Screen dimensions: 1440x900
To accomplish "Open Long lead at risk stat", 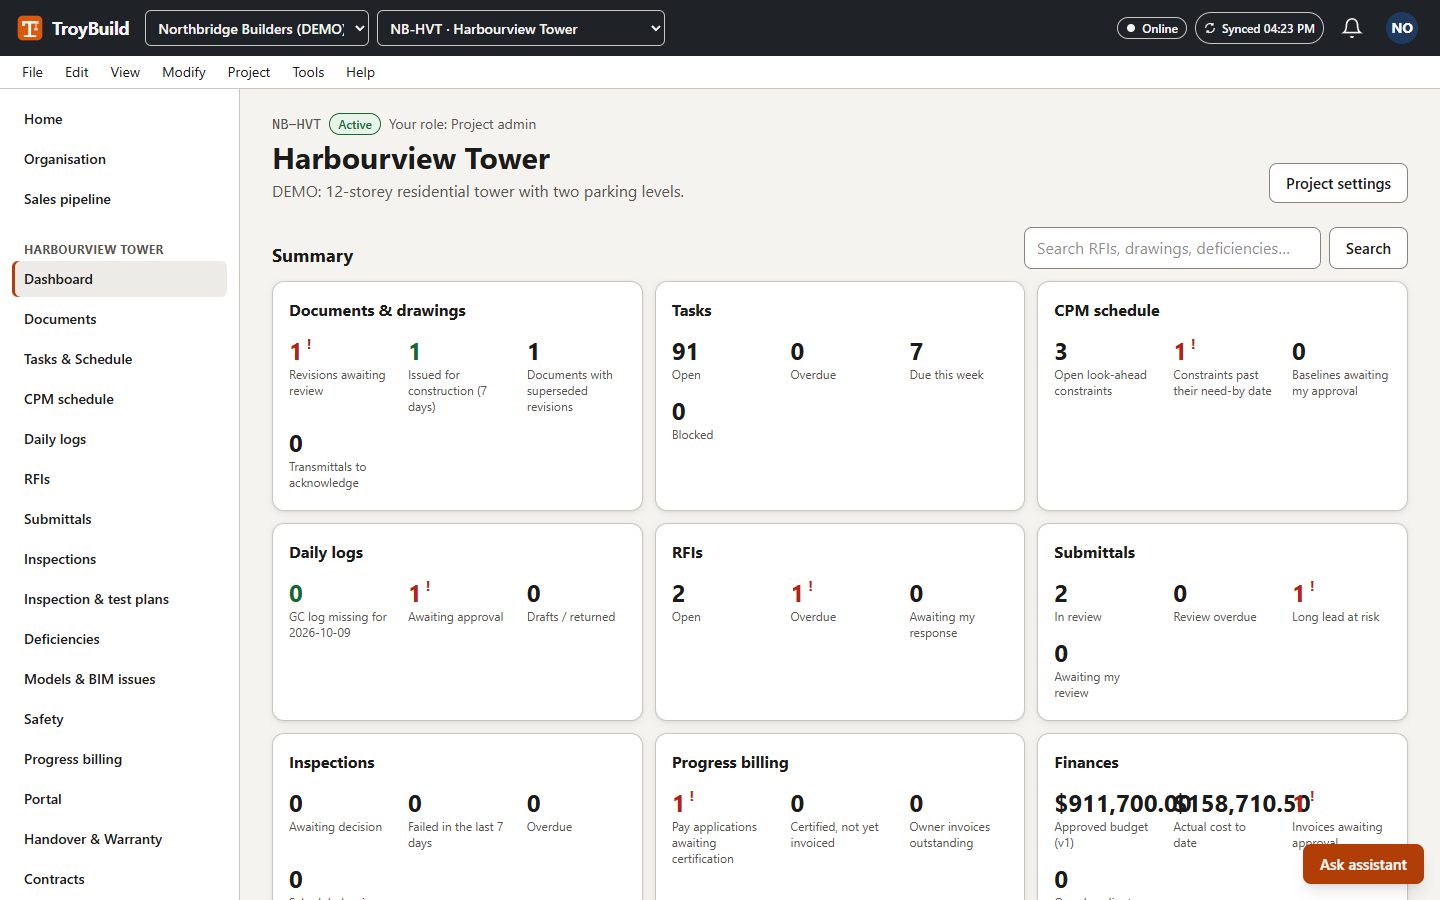I will coord(1341,602).
